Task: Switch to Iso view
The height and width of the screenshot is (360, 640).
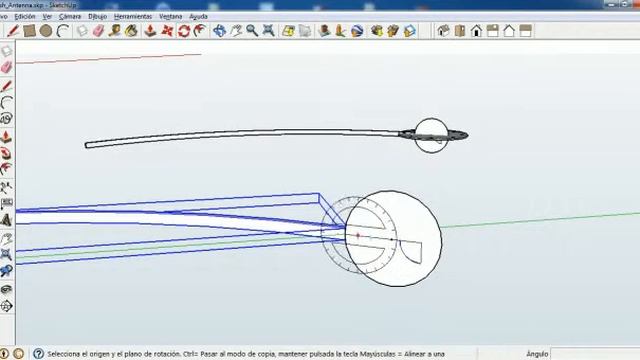Action: [x=443, y=31]
